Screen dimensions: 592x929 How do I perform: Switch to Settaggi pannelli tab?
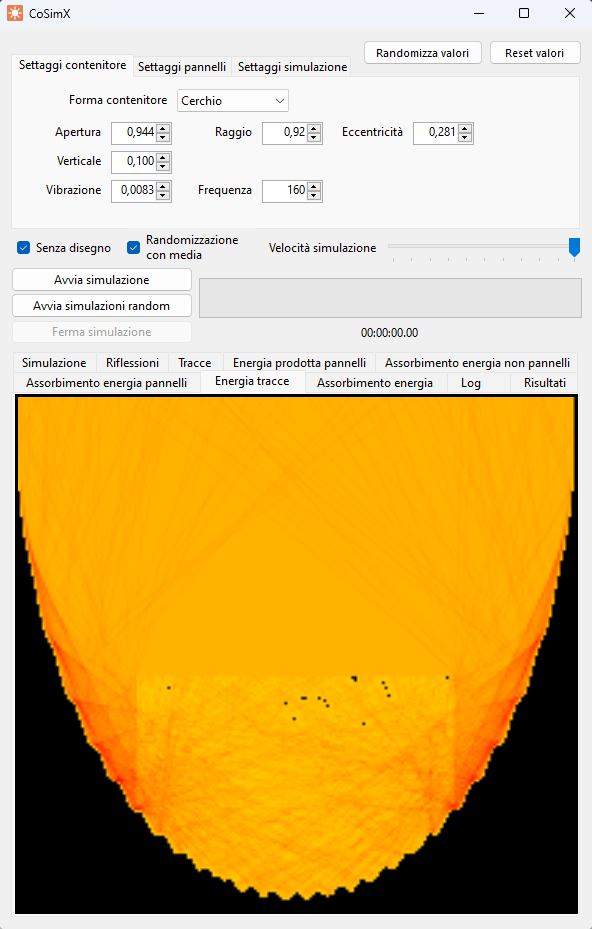pos(182,67)
